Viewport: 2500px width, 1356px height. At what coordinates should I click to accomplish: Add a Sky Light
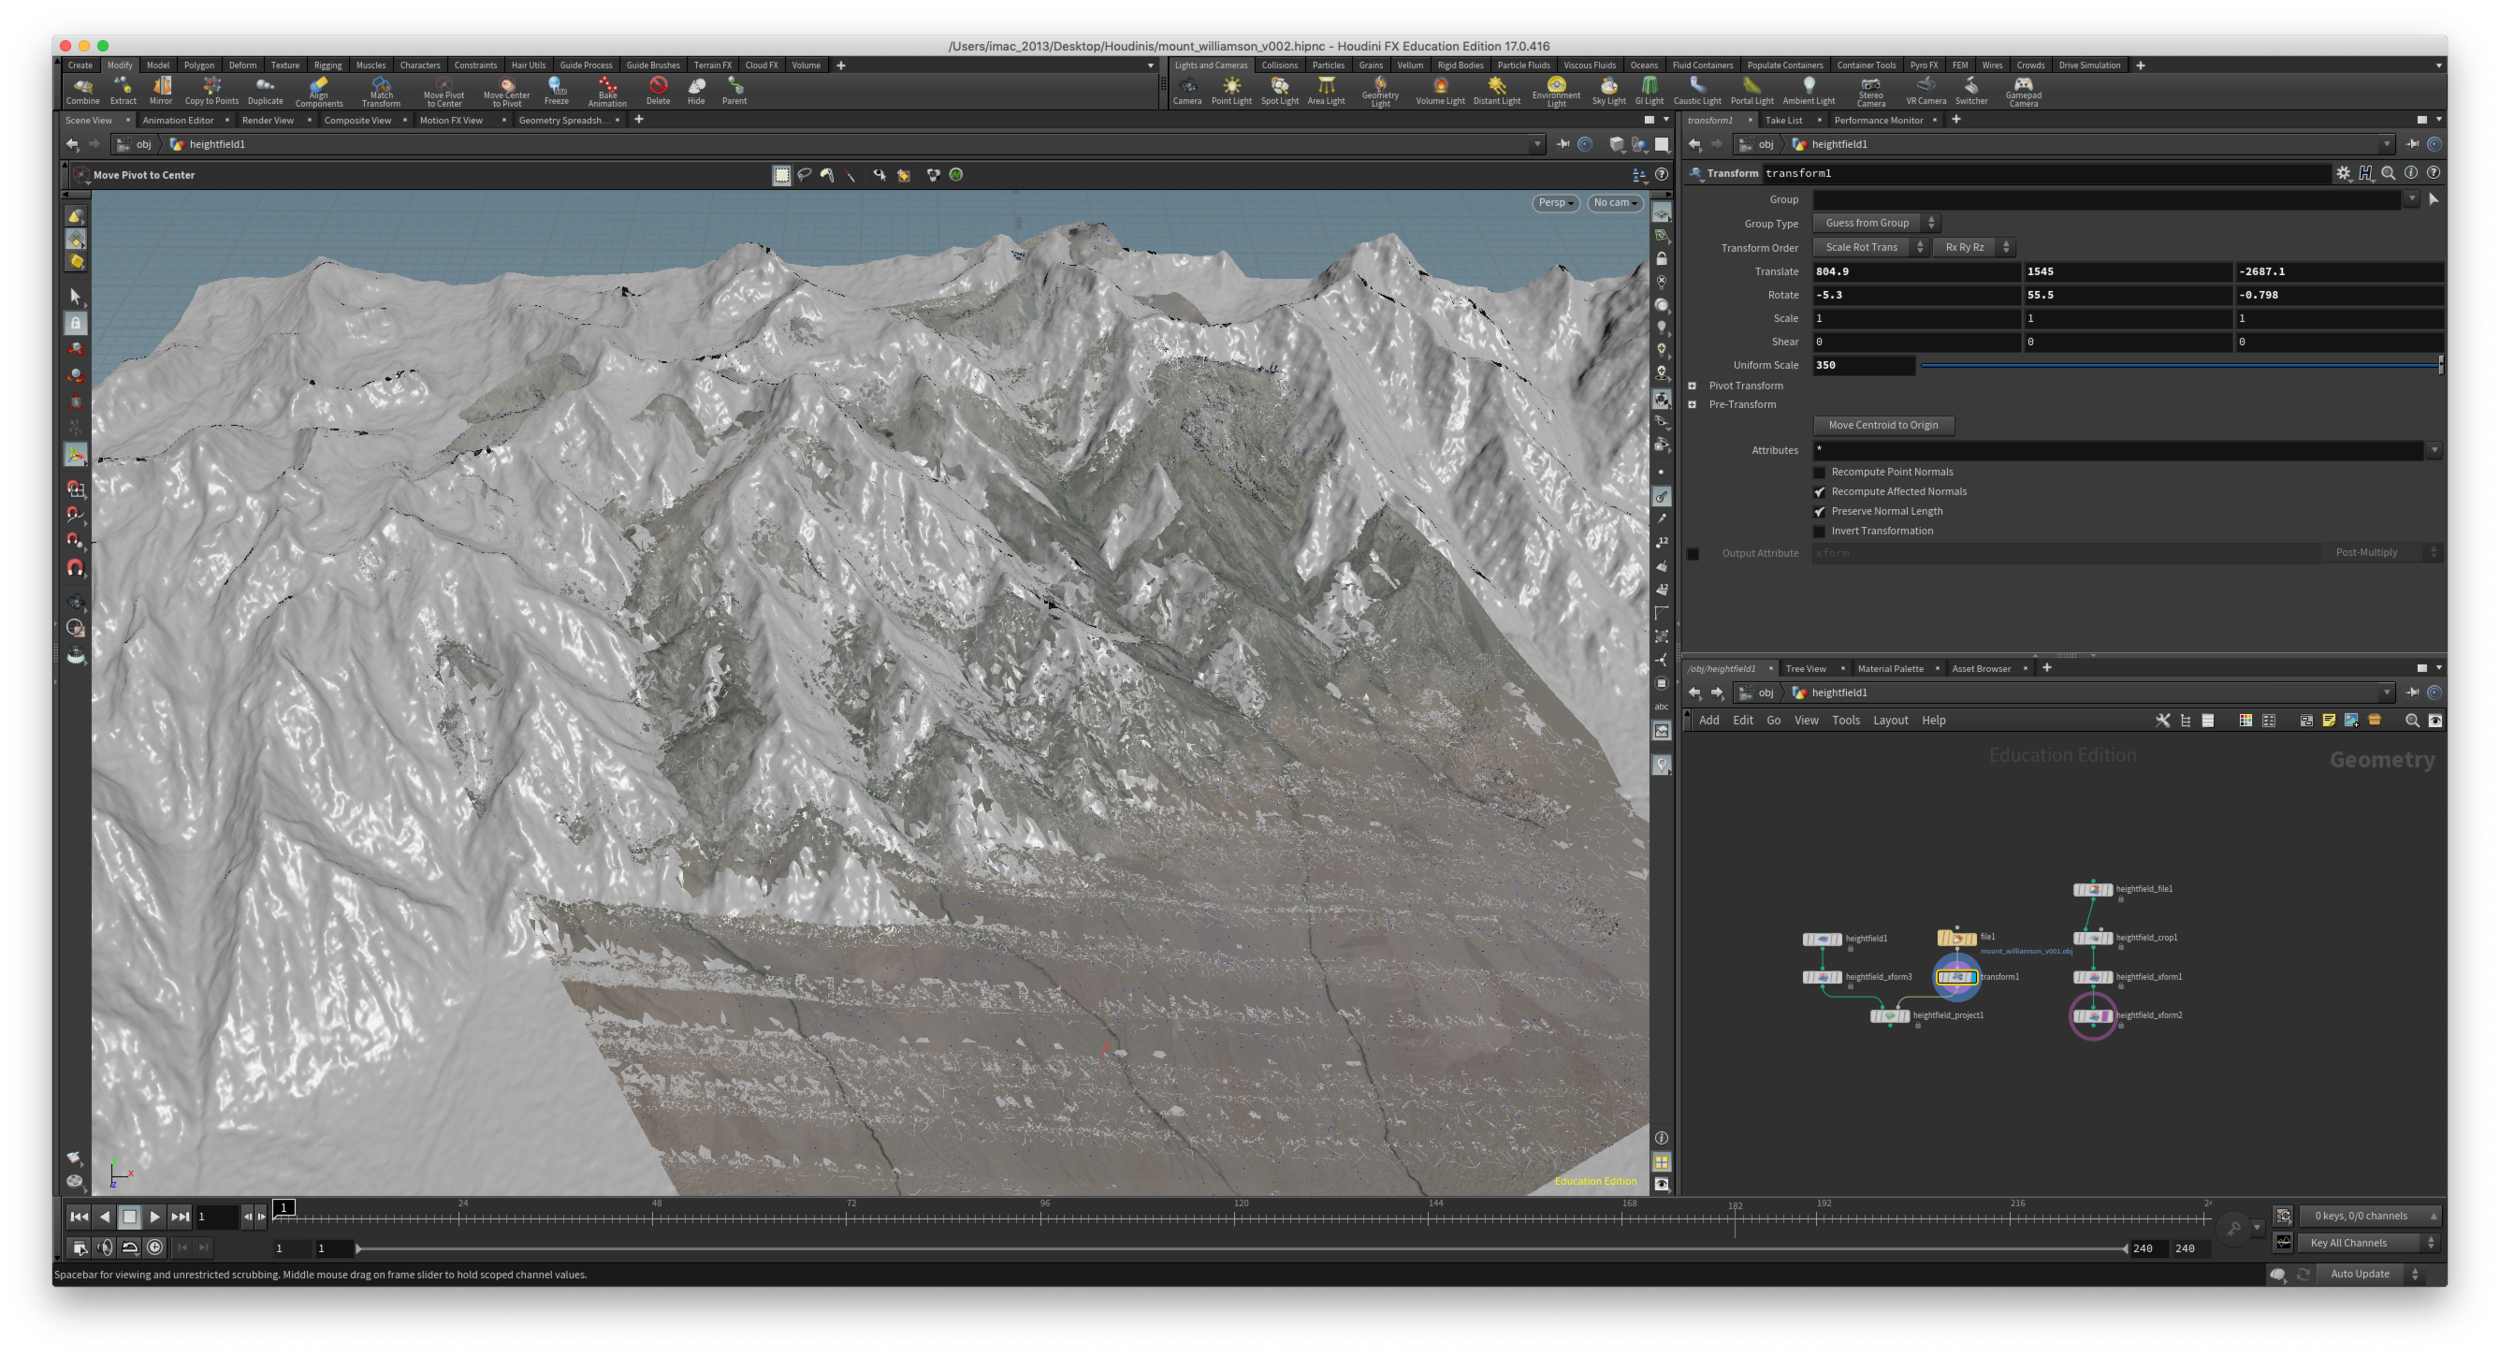point(1608,91)
